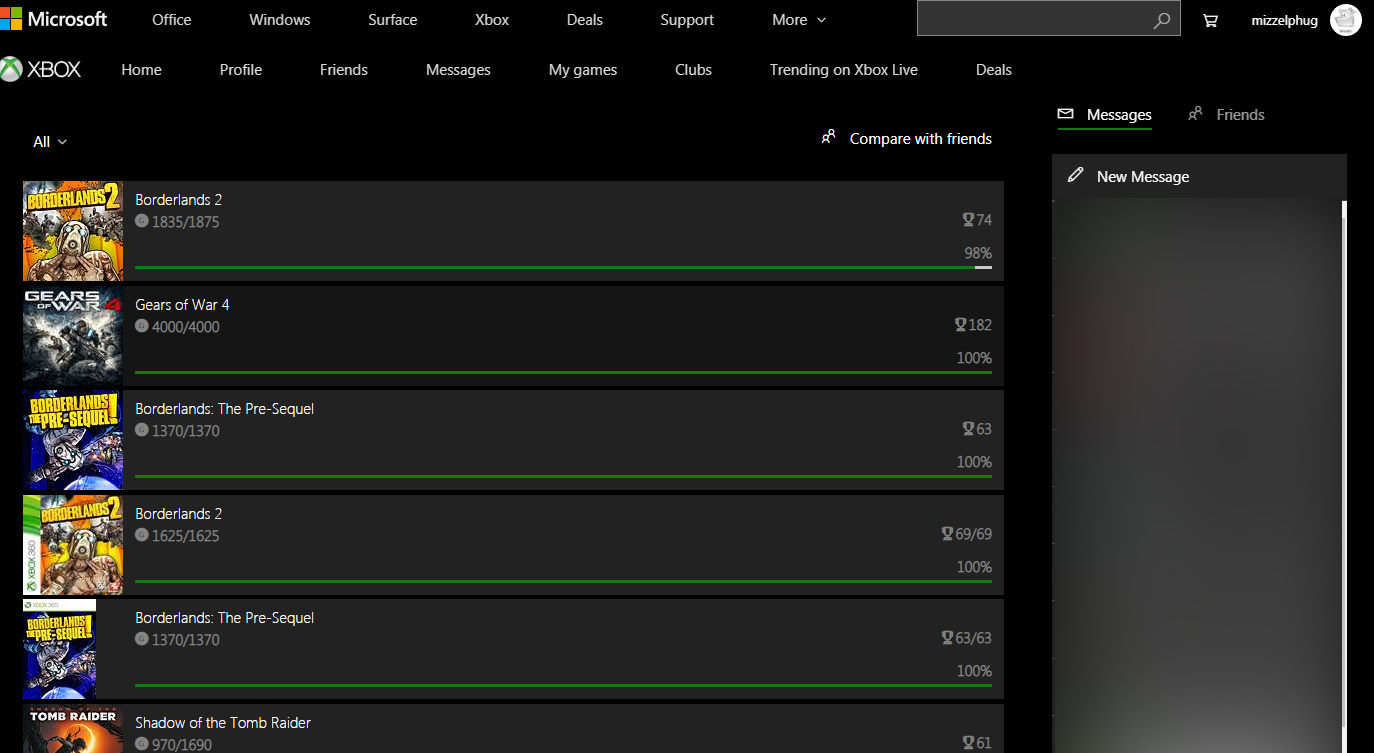This screenshot has width=1374, height=753.
Task: Click the mizzelphug profile avatar
Action: tap(1345, 20)
